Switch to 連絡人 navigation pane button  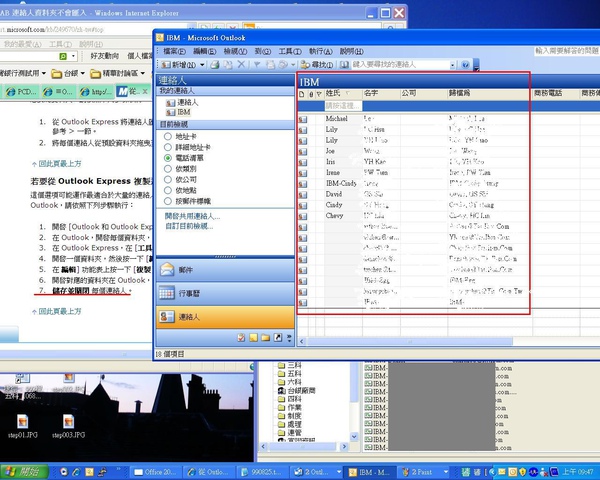point(225,317)
